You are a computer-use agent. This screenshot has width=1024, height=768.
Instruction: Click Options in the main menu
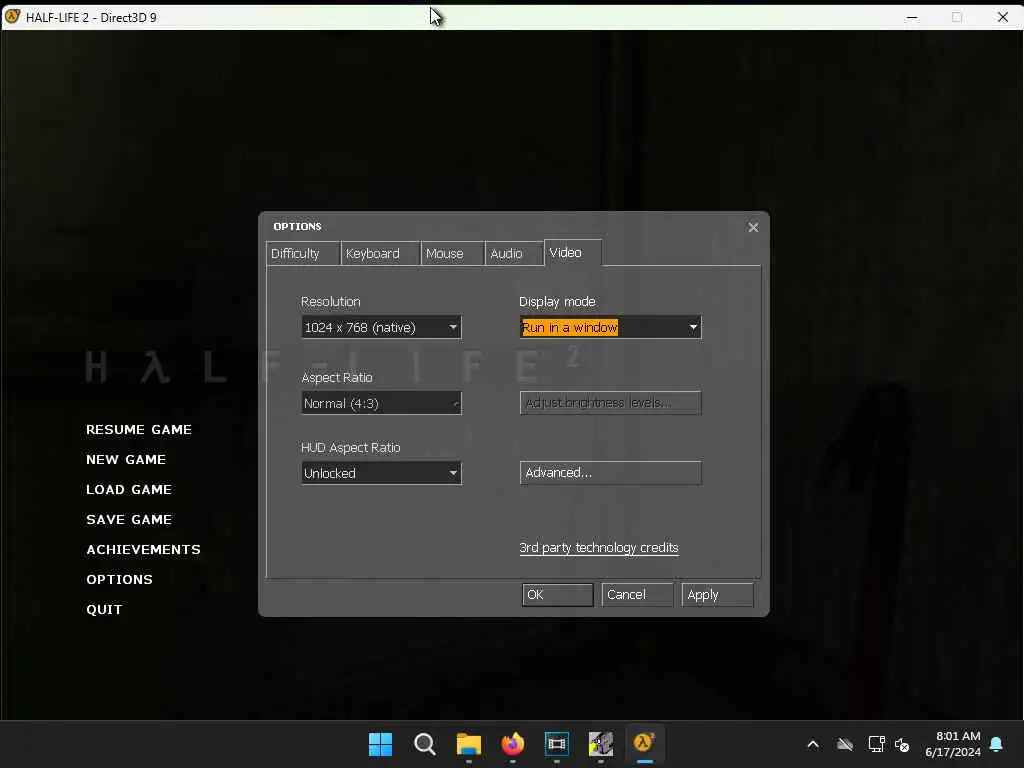click(x=120, y=580)
